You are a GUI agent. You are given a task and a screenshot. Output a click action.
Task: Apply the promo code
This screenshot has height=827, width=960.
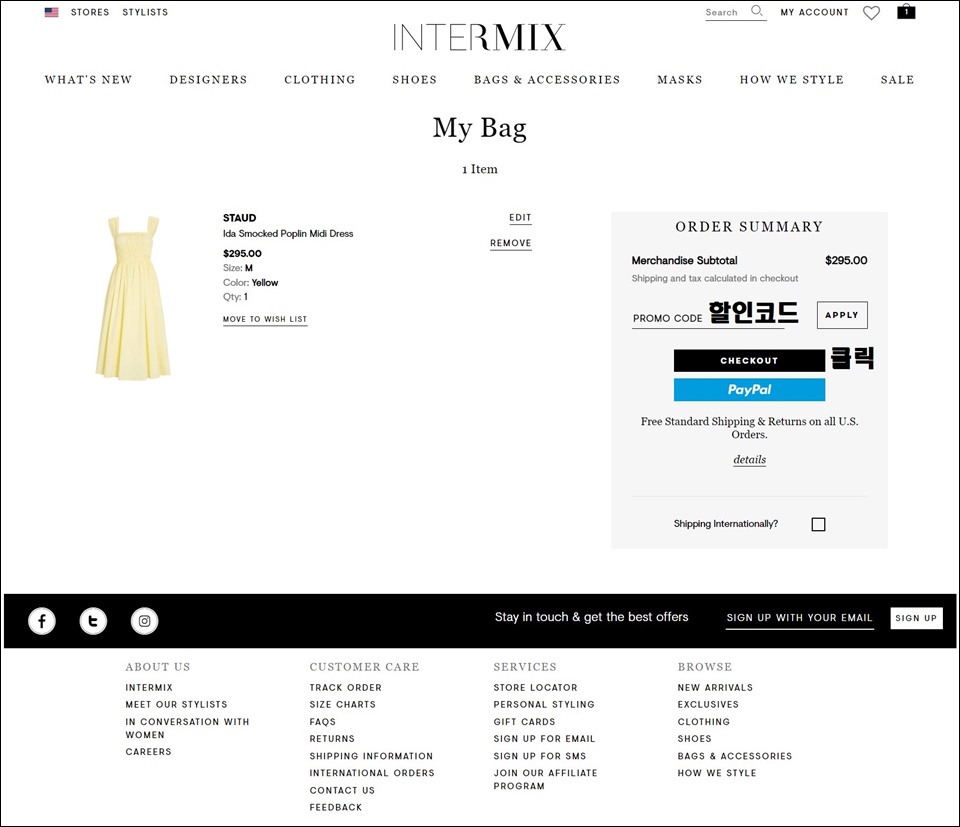click(x=842, y=315)
